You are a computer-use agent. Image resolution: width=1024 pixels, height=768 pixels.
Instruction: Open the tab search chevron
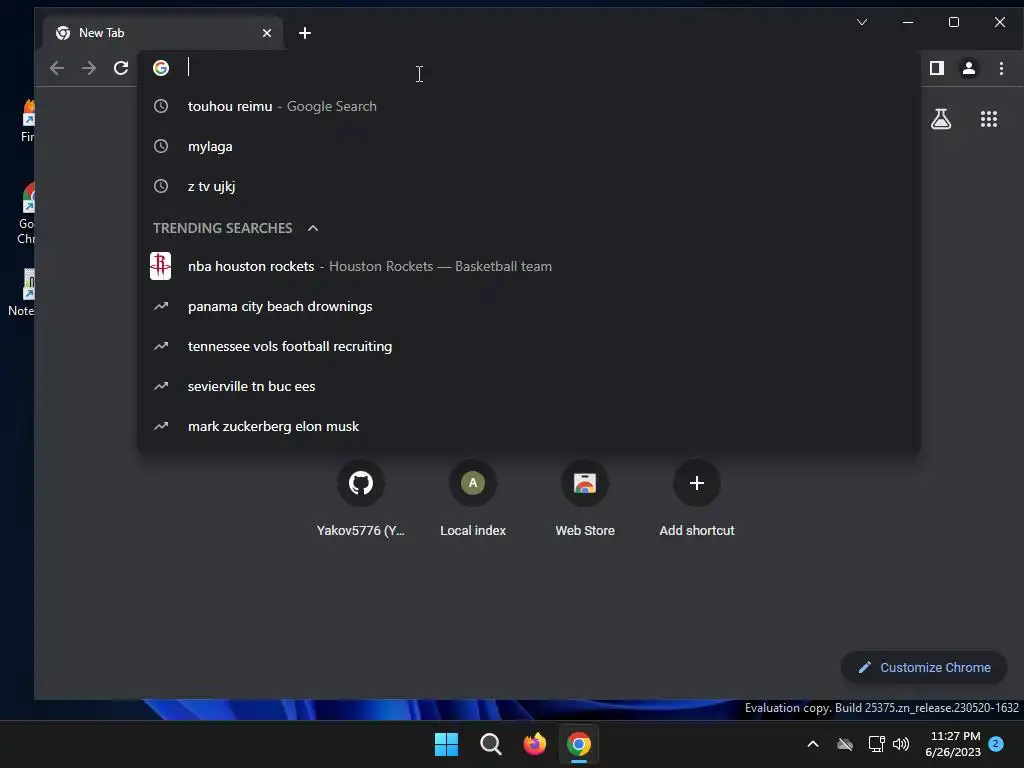click(x=862, y=22)
